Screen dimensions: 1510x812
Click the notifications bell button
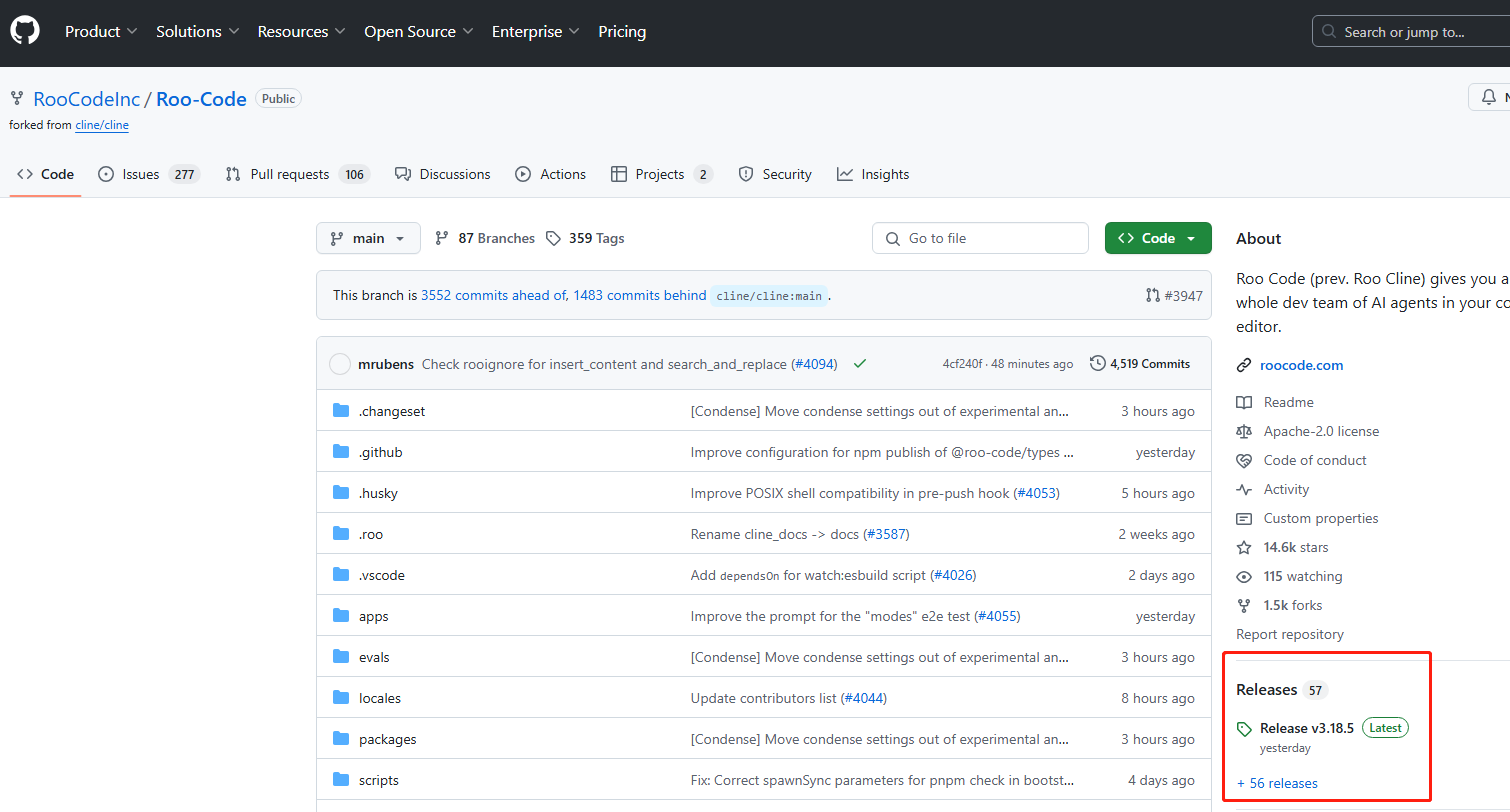point(1489,97)
